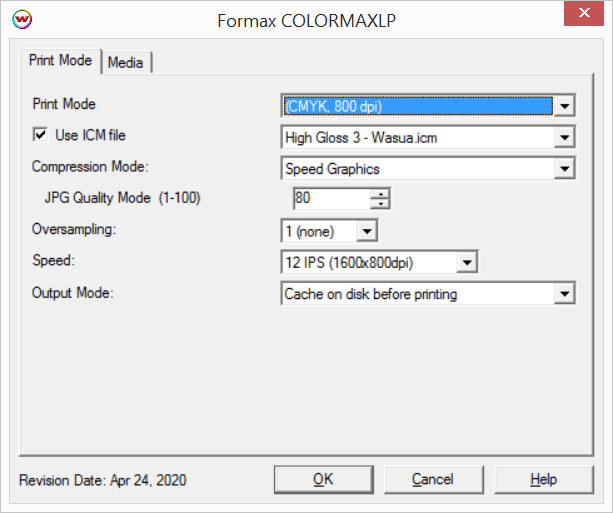Select the Print Mode tab
This screenshot has width=613, height=513.
[60, 61]
